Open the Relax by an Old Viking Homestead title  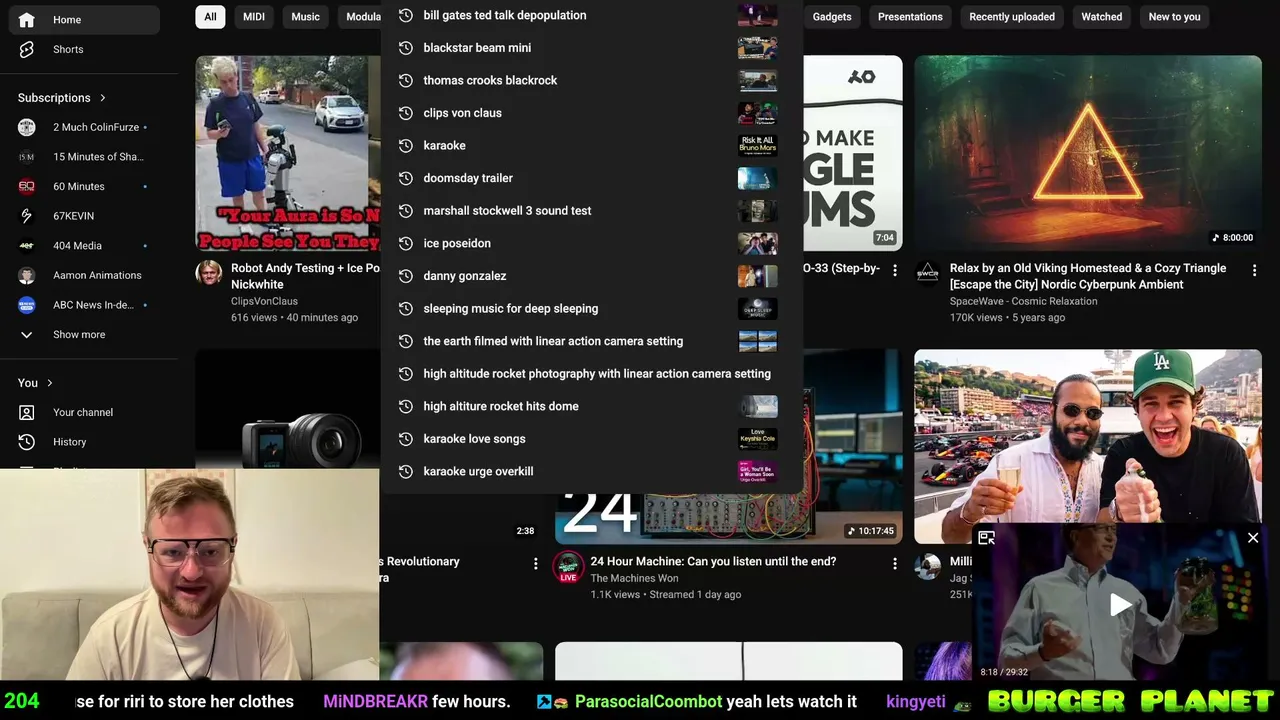(1088, 276)
